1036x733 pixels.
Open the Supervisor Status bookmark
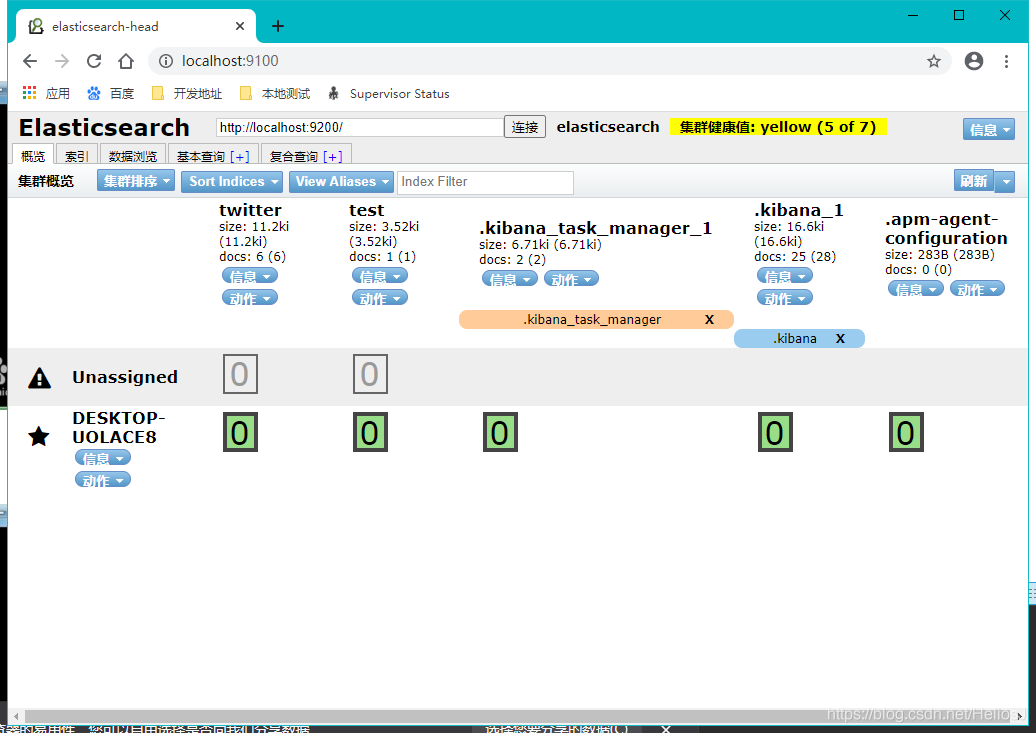[x=389, y=93]
